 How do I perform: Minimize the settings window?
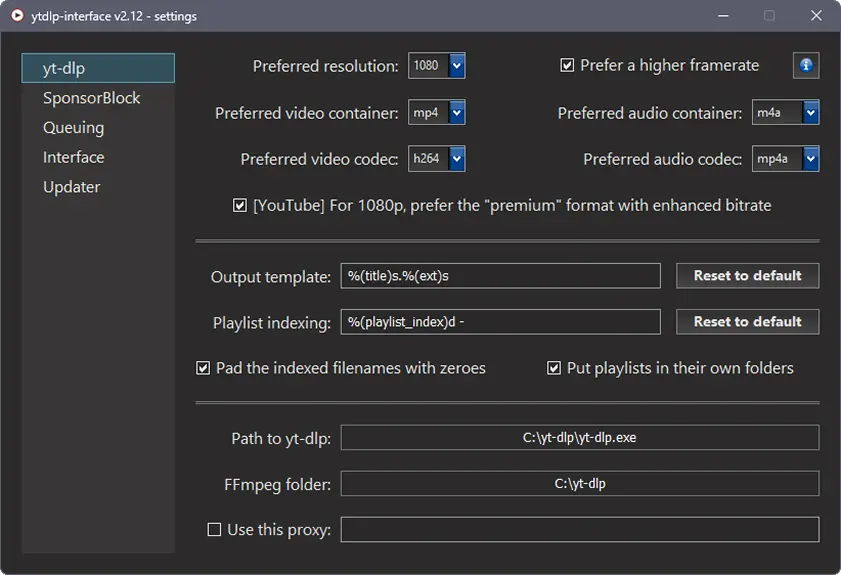coord(723,16)
